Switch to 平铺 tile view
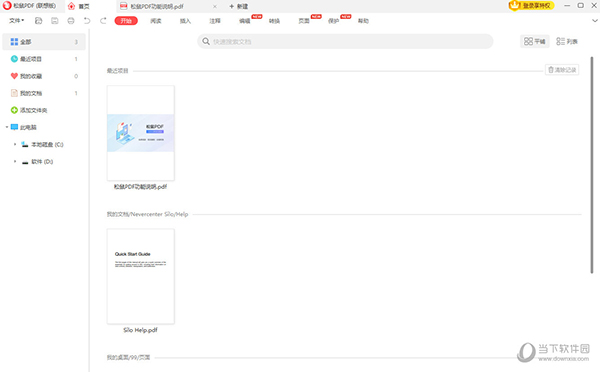The height and width of the screenshot is (372, 600). click(x=535, y=41)
